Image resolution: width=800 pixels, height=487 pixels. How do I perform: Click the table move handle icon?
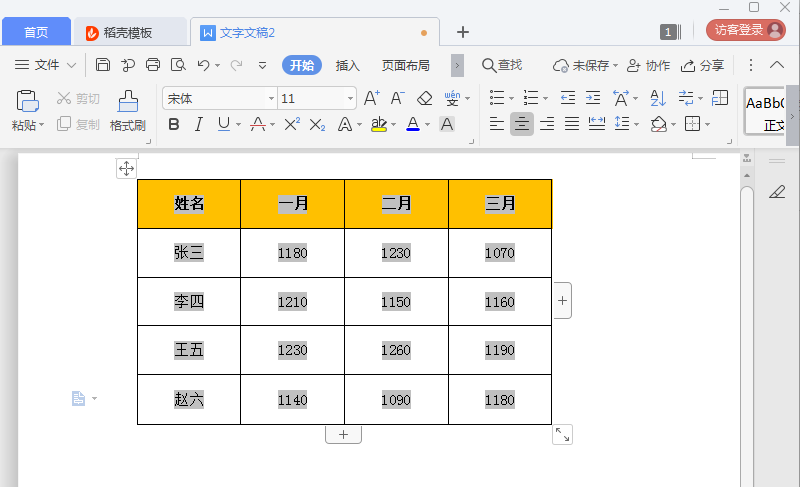pos(126,169)
